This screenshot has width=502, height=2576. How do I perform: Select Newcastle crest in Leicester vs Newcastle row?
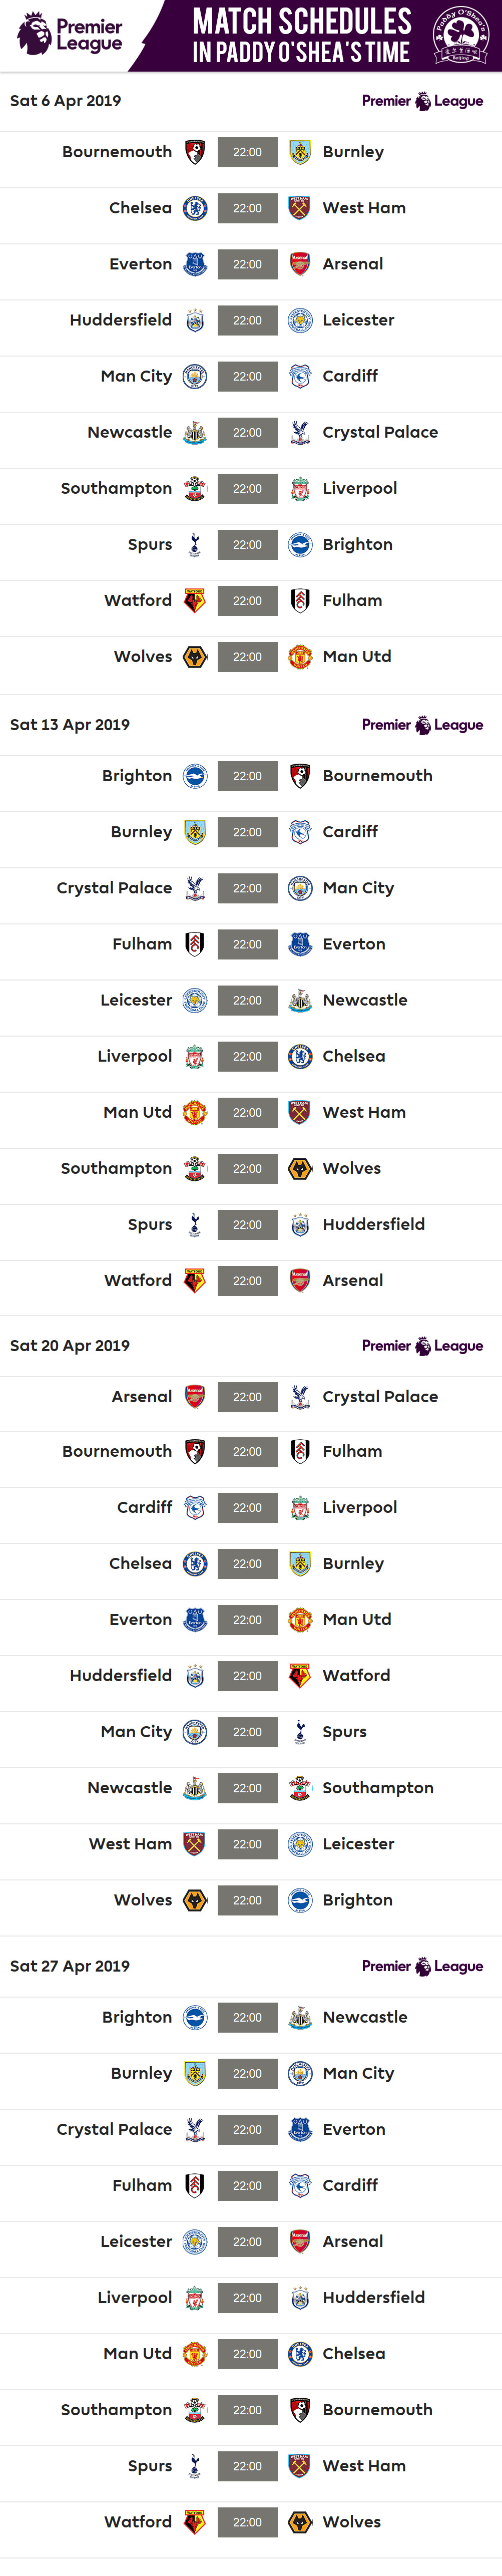(x=299, y=1000)
